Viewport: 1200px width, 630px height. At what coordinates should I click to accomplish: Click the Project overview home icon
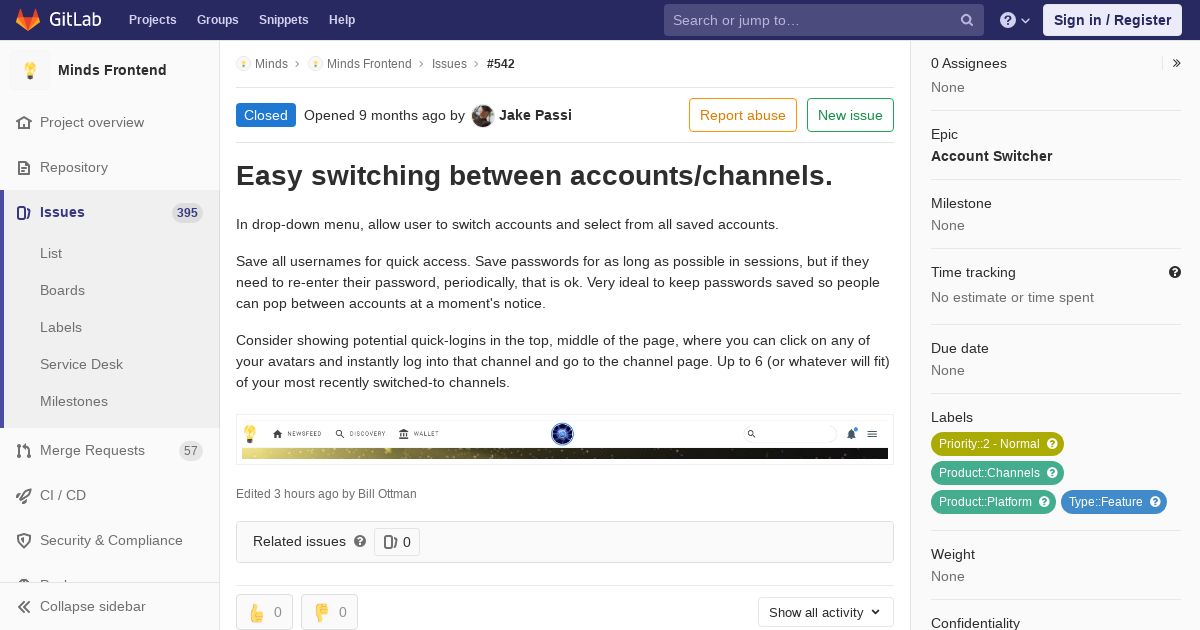[24, 122]
